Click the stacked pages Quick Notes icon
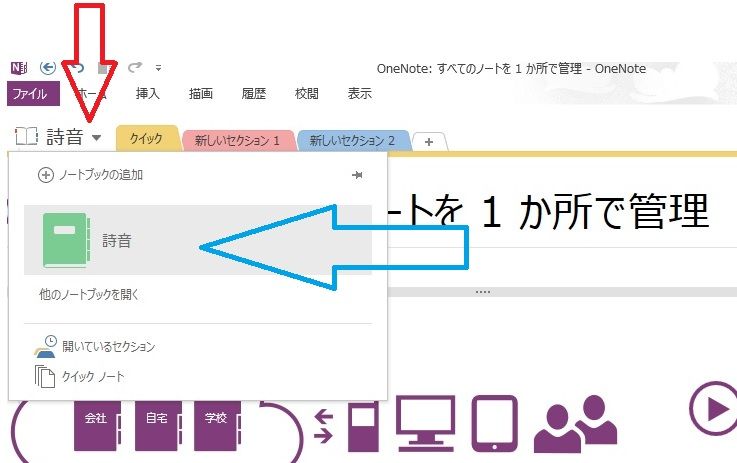This screenshot has height=463, width=737. pyautogui.click(x=45, y=377)
